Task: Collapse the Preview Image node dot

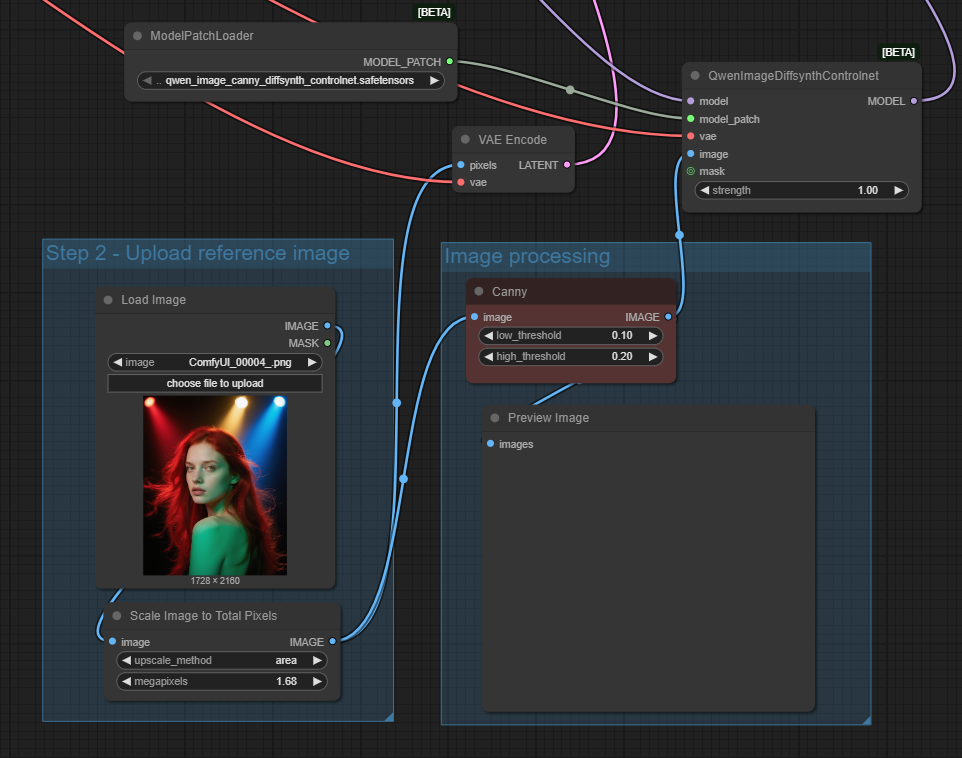Action: (x=494, y=418)
